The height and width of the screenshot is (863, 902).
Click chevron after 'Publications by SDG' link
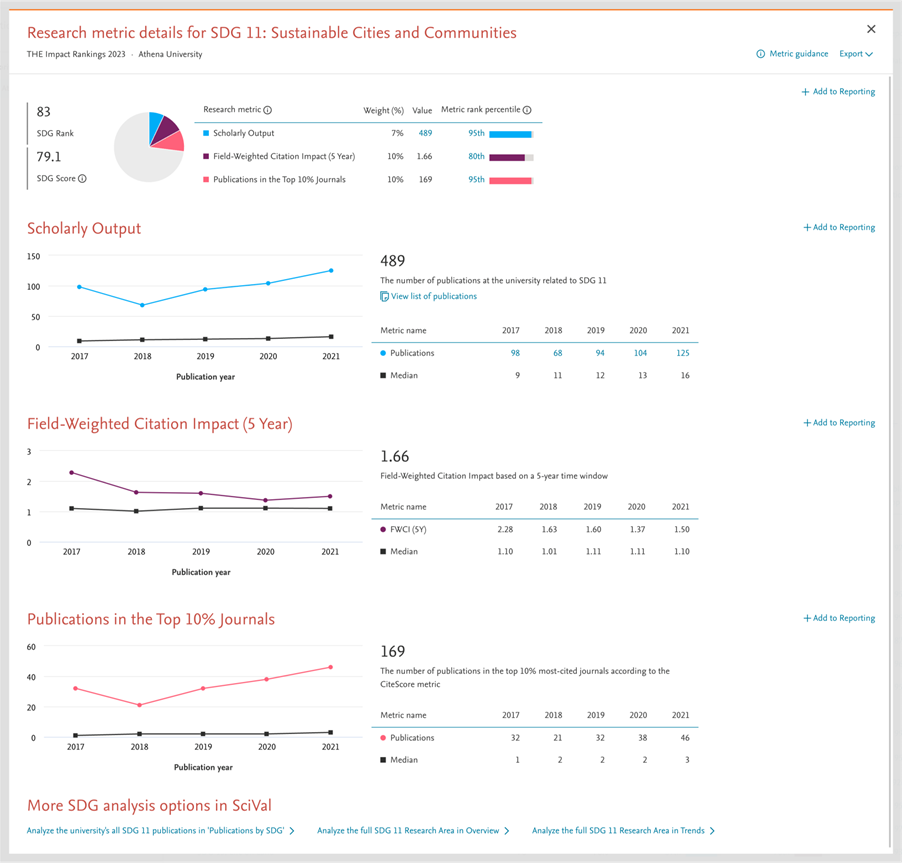pos(292,831)
